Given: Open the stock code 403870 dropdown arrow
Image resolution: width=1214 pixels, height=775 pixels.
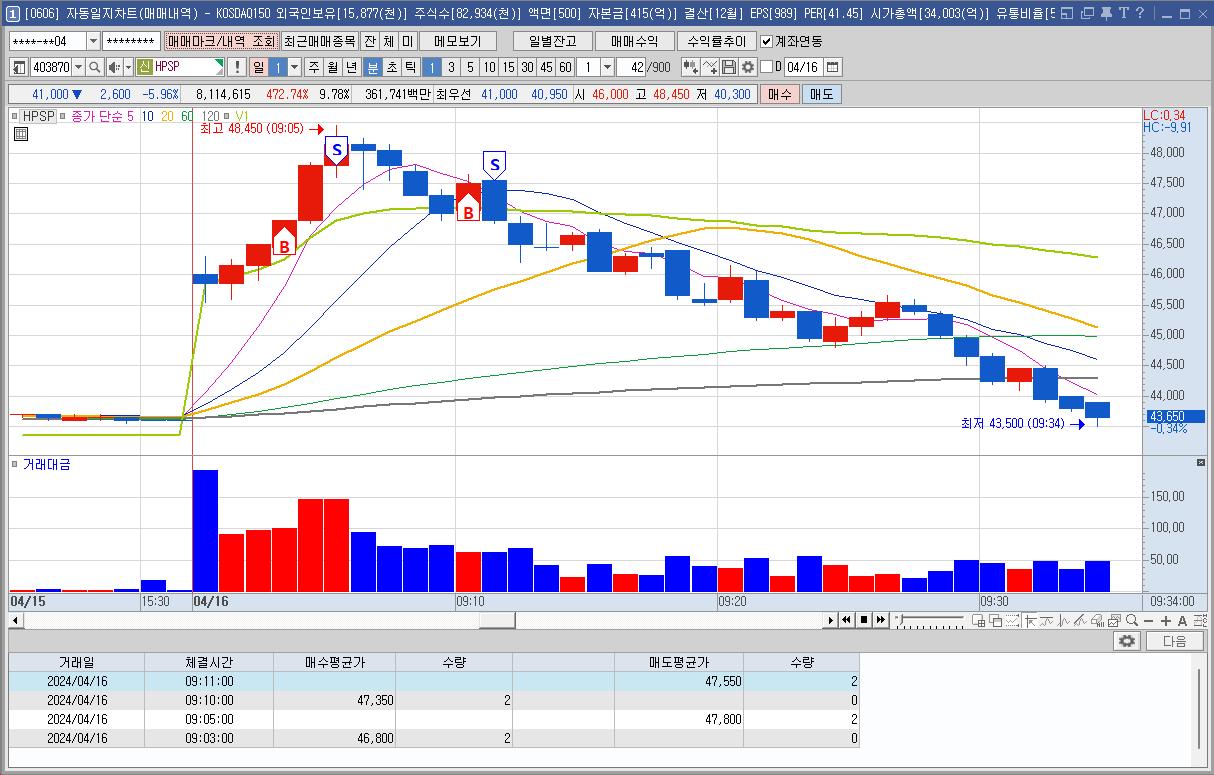Looking at the screenshot, I should [x=79, y=67].
